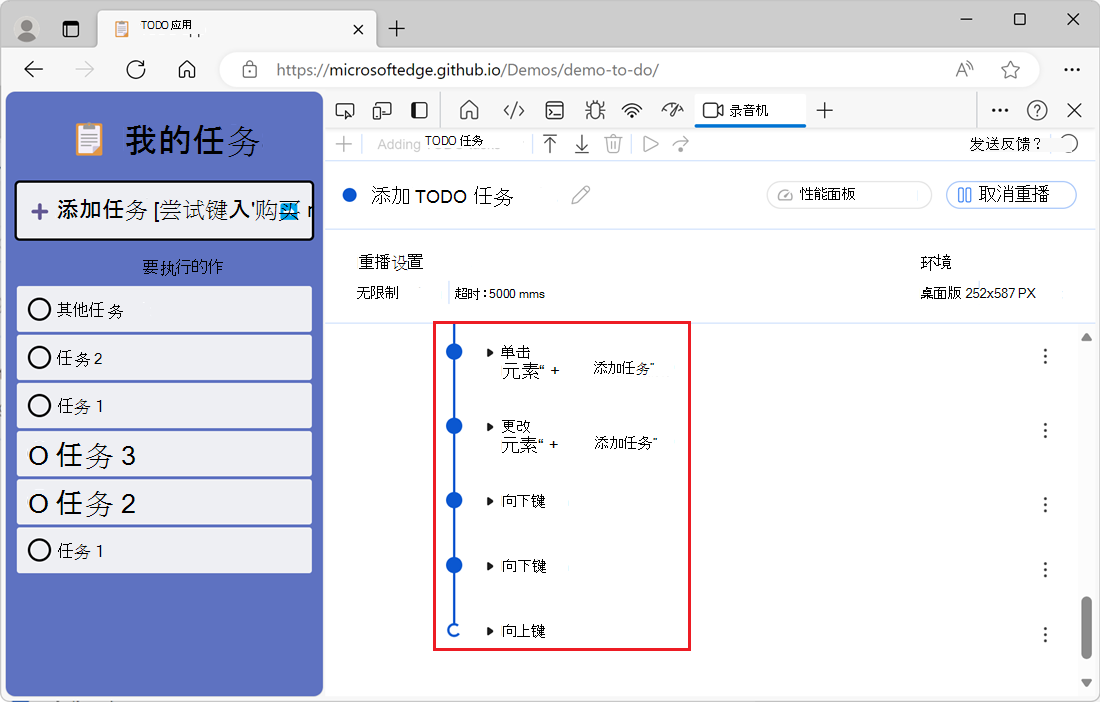Click the replay progress spinner near 发送反馈
Viewport: 1100px width, 702px height.
(1069, 143)
